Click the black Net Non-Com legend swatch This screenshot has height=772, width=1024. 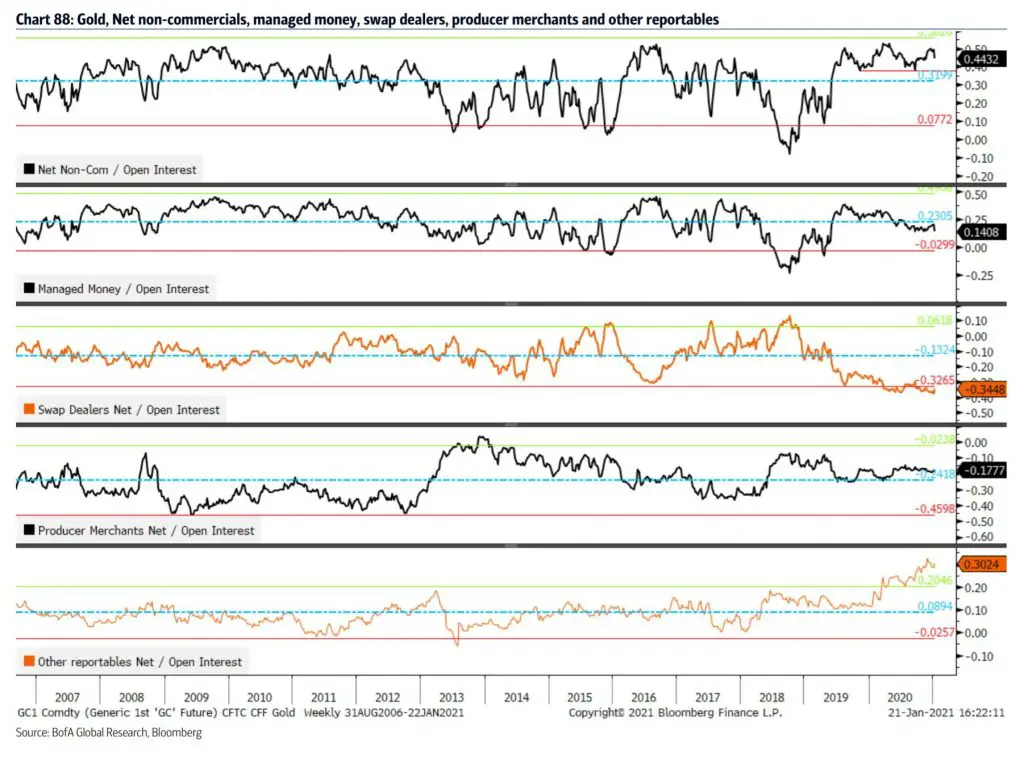[x=29, y=169]
